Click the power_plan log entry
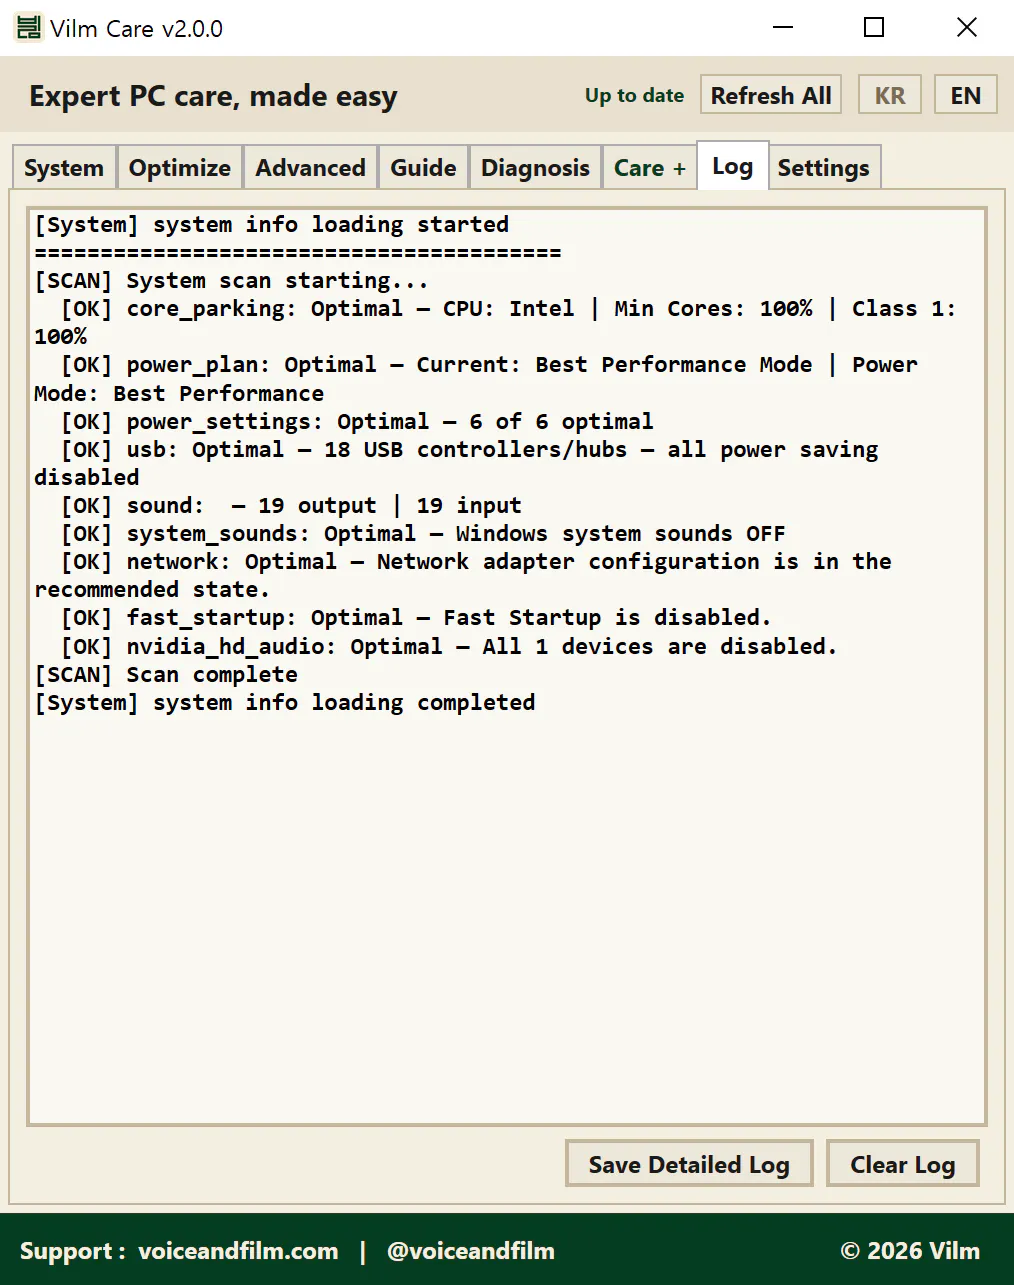Screen dimensions: 1014x1285 click(x=476, y=378)
